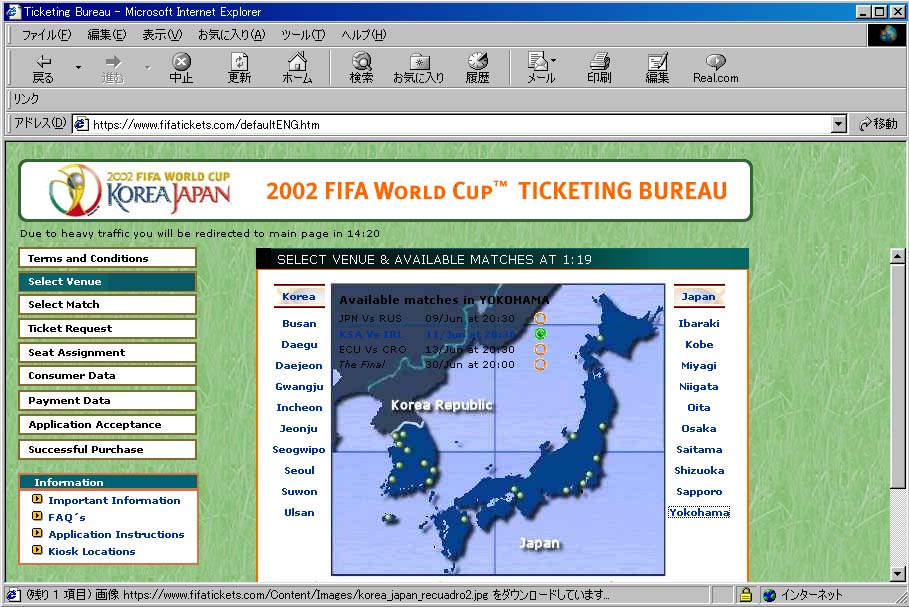Open the お気に入り(A) menu
Image resolution: width=909 pixels, height=607 pixels.
[x=231, y=35]
